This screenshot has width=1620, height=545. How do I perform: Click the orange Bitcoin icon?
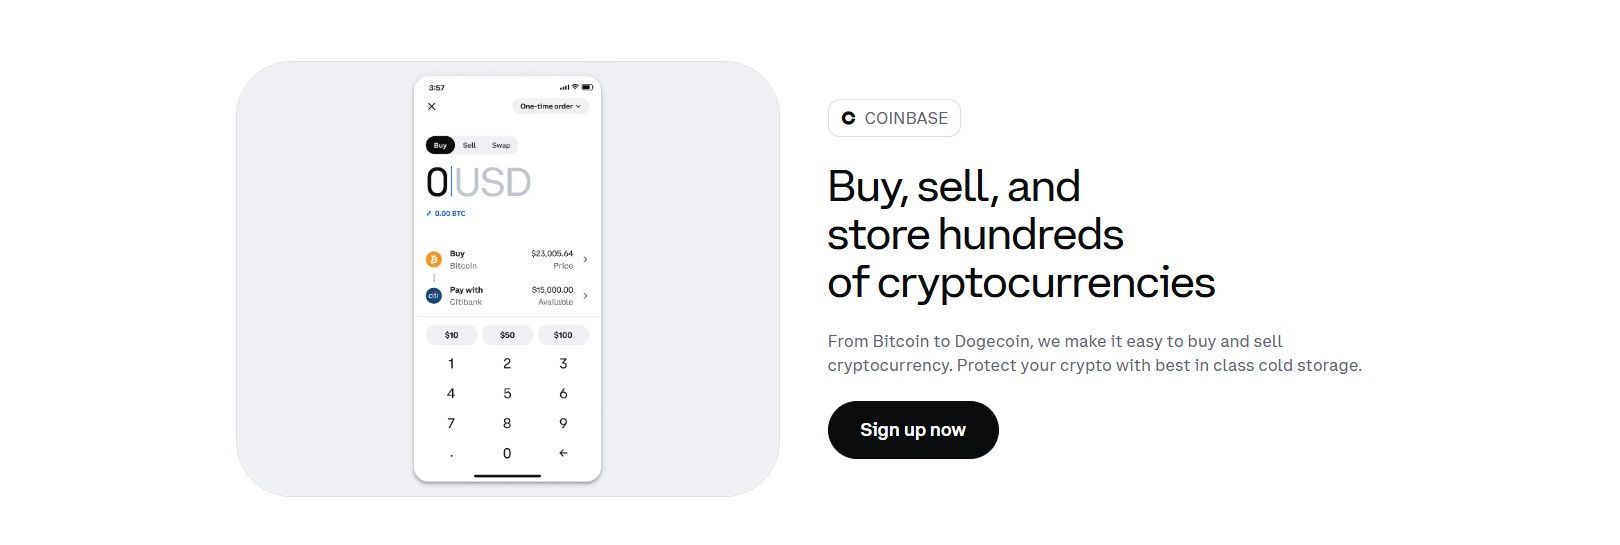434,260
